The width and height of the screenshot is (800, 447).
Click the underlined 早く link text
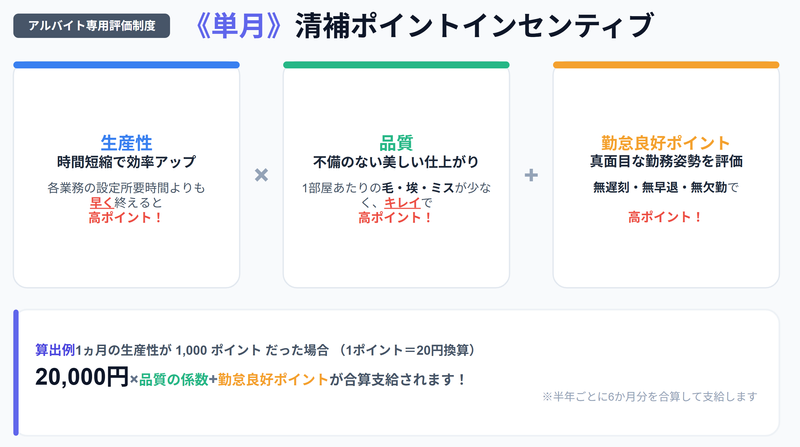tap(102, 203)
